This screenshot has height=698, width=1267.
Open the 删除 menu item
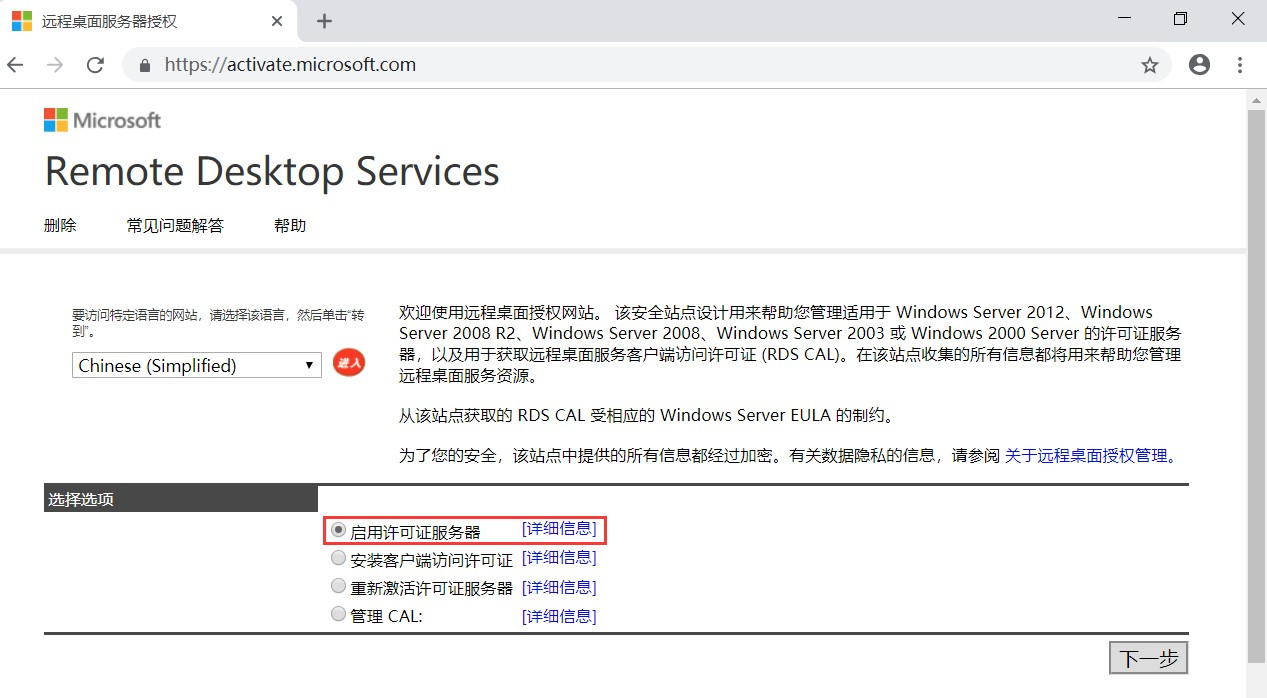60,225
